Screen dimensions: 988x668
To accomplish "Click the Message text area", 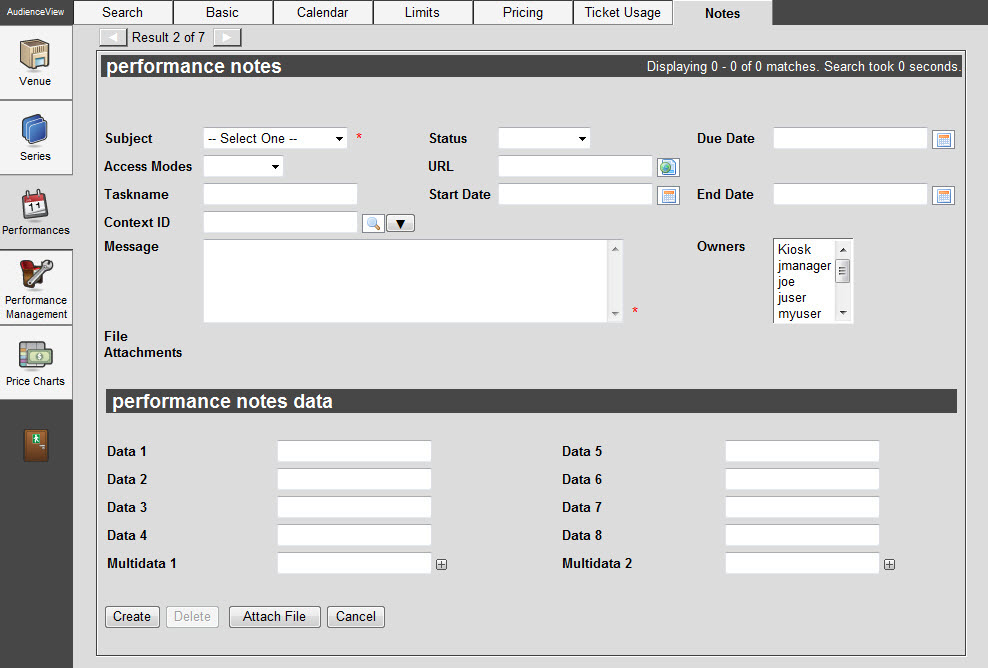I will [406, 281].
